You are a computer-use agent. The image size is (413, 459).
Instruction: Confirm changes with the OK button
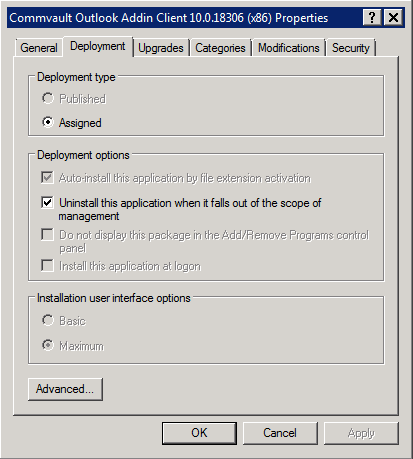(199, 433)
